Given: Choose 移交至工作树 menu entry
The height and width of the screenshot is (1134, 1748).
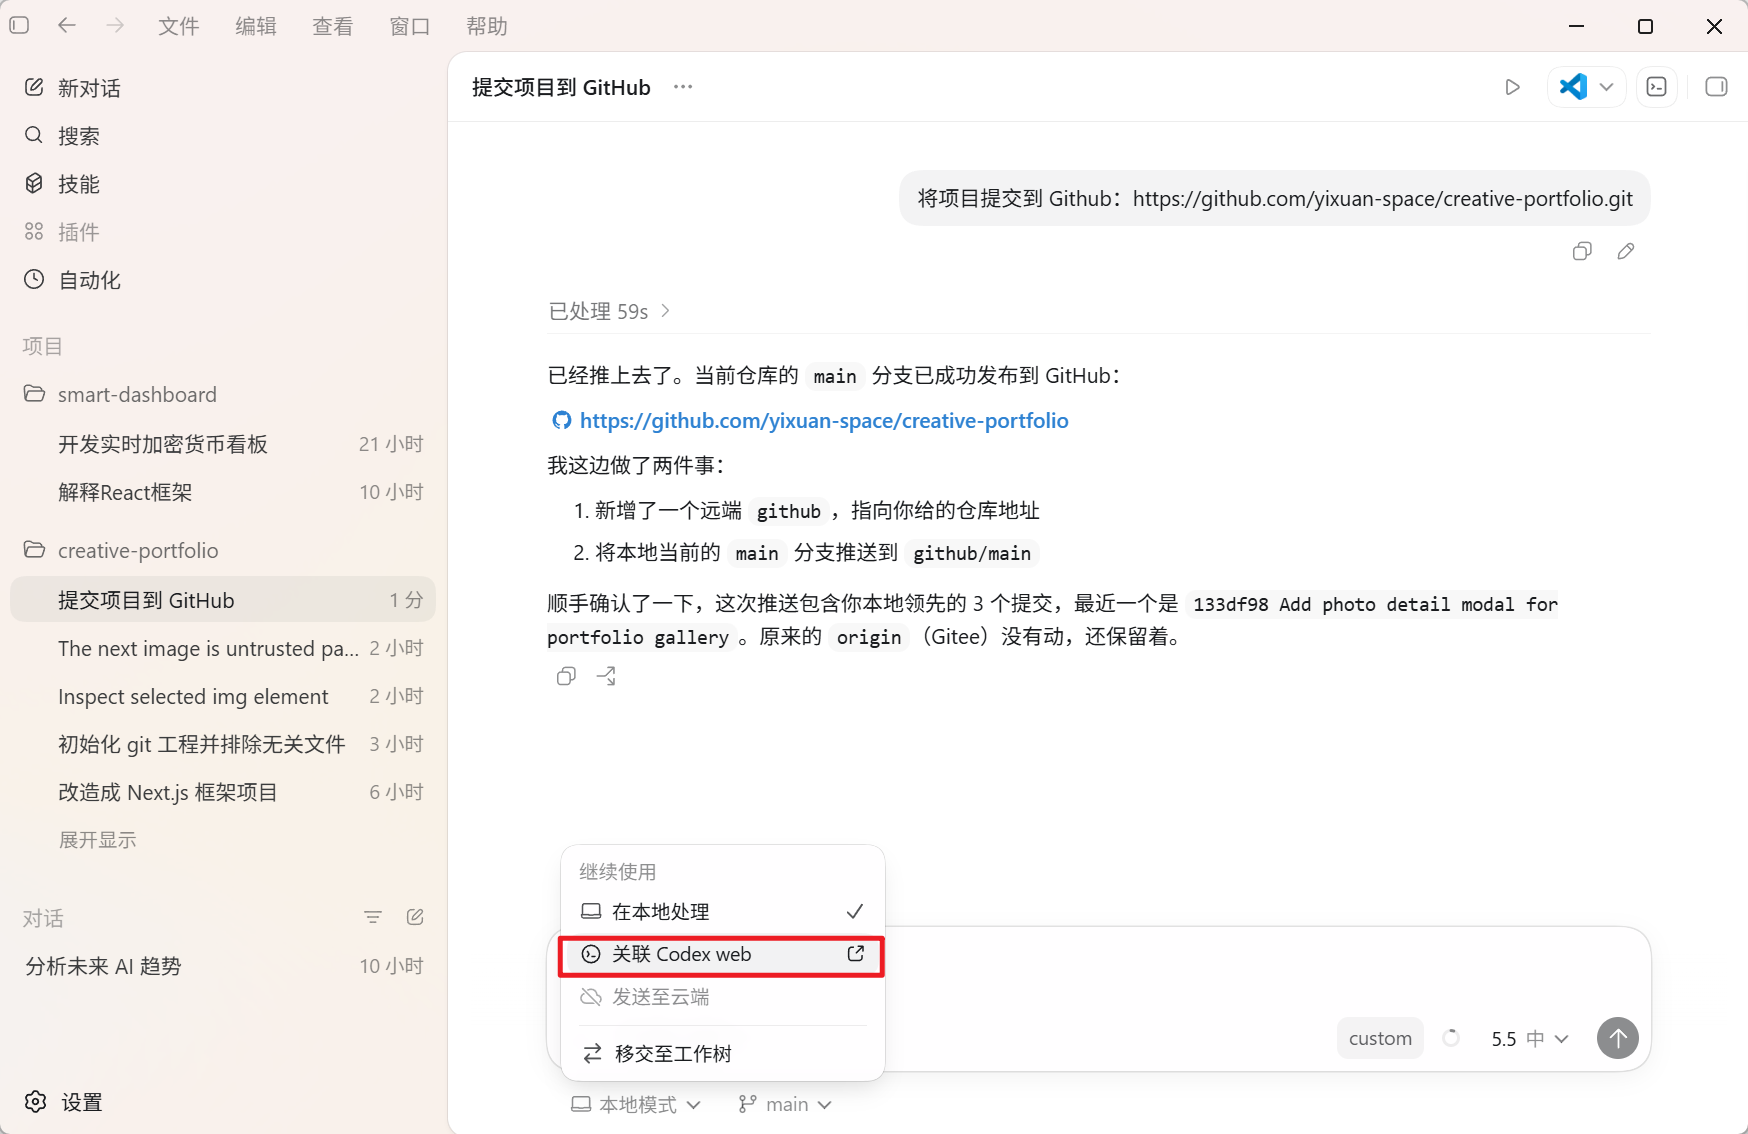Looking at the screenshot, I should pyautogui.click(x=723, y=1054).
